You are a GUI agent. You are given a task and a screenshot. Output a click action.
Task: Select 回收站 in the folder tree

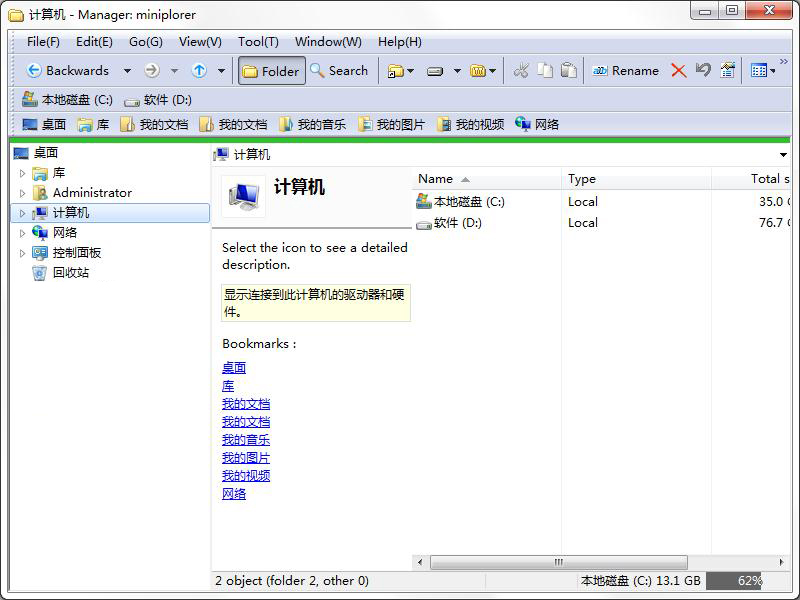(x=70, y=273)
